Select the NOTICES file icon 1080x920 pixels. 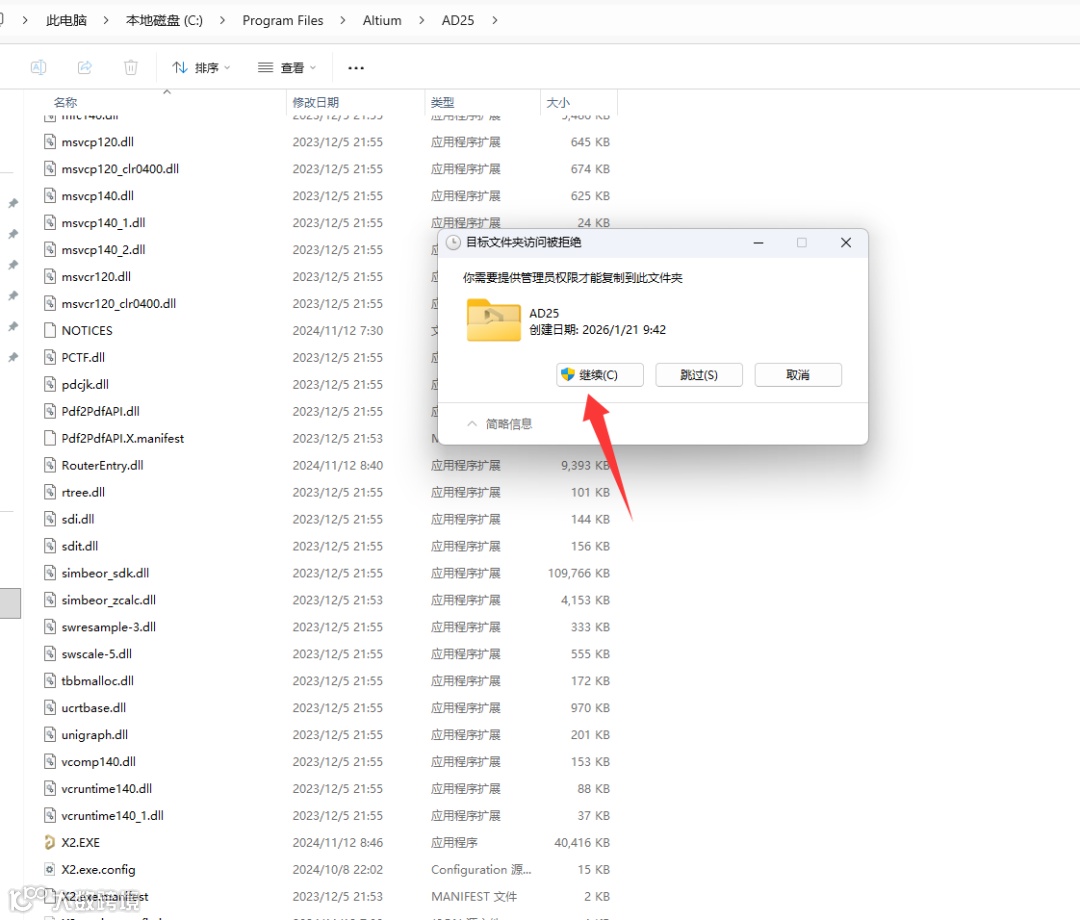point(50,331)
